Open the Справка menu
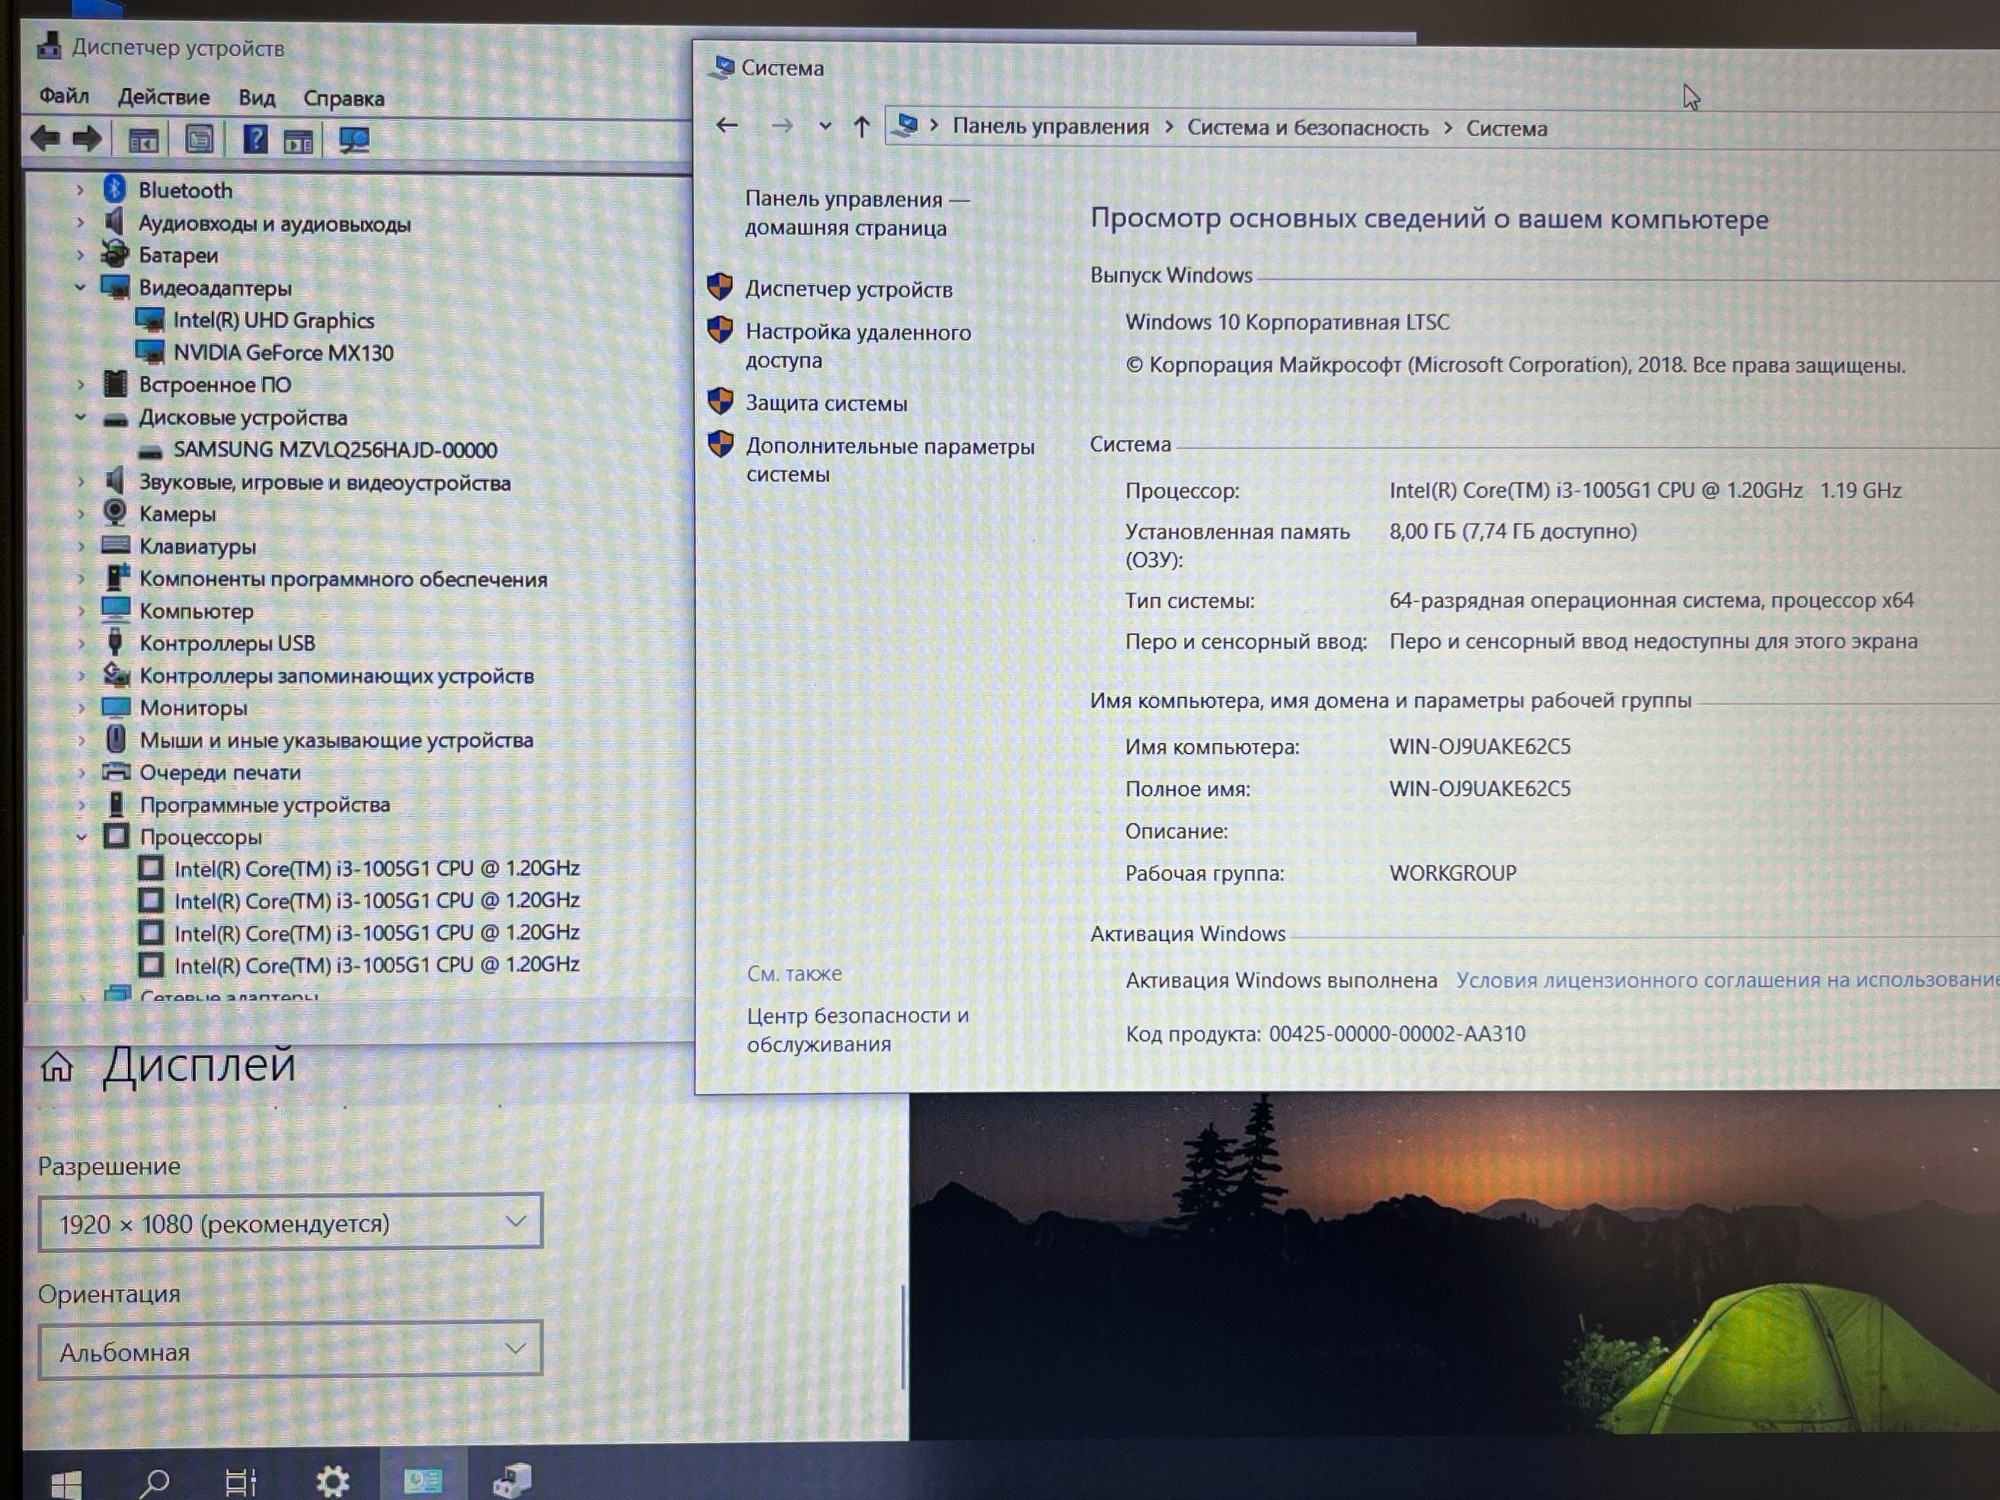Image resolution: width=2000 pixels, height=1500 pixels. tap(344, 98)
